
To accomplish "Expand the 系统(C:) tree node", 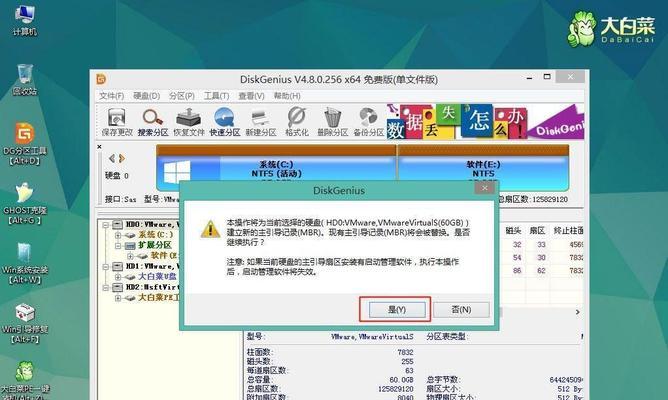I will 118,235.
